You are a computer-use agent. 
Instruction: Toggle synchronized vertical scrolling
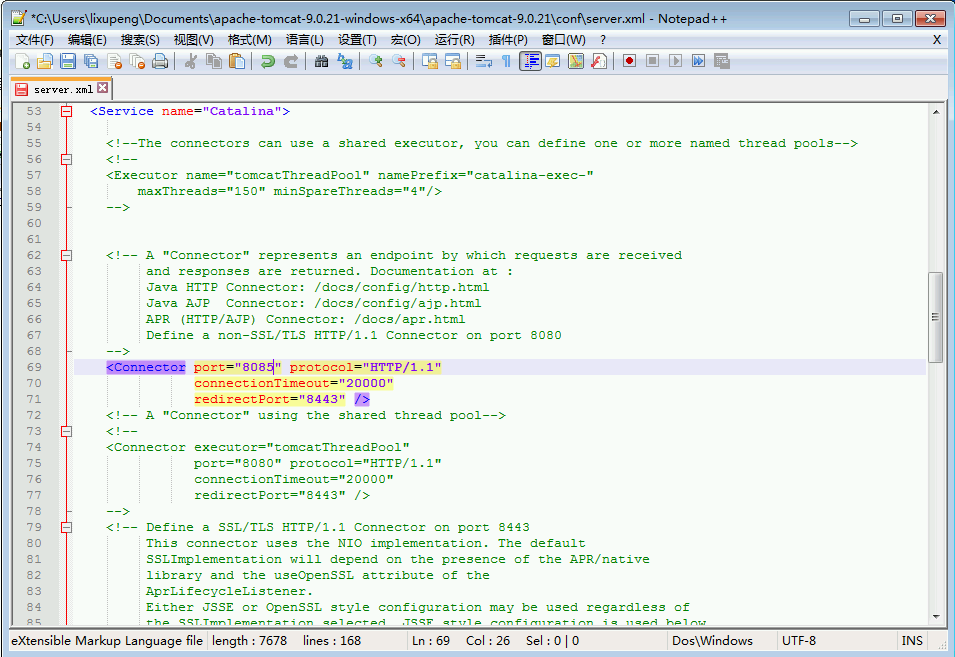tap(430, 61)
